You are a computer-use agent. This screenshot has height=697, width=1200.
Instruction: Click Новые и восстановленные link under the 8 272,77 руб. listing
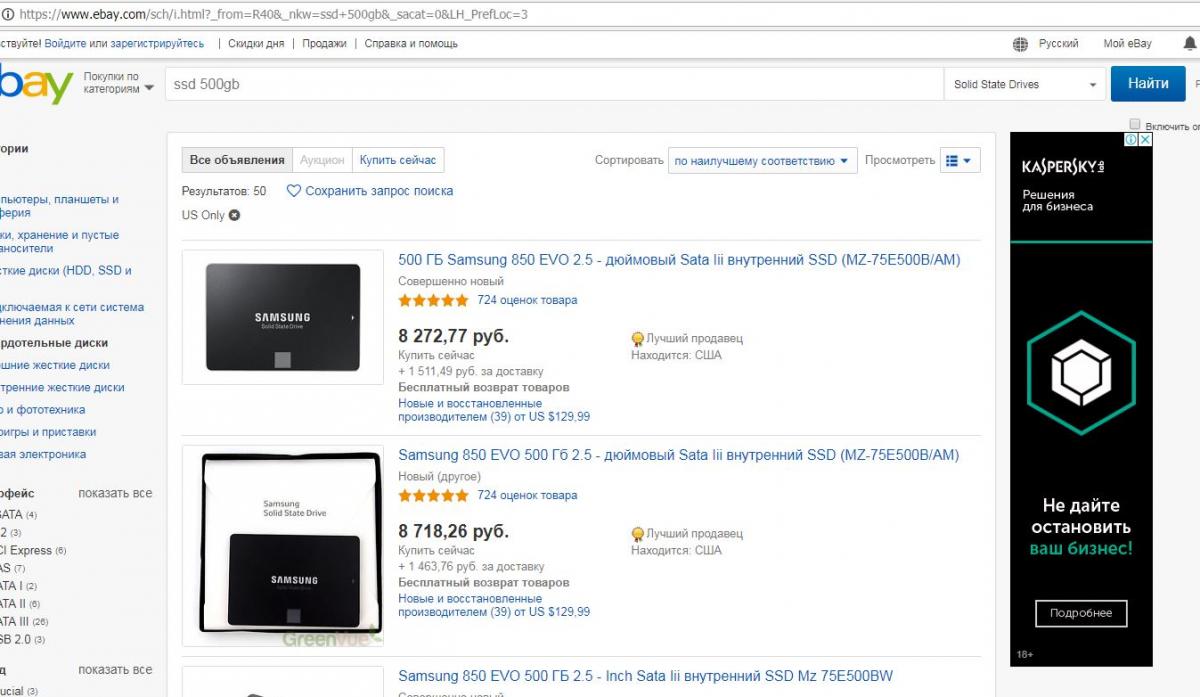pos(494,410)
